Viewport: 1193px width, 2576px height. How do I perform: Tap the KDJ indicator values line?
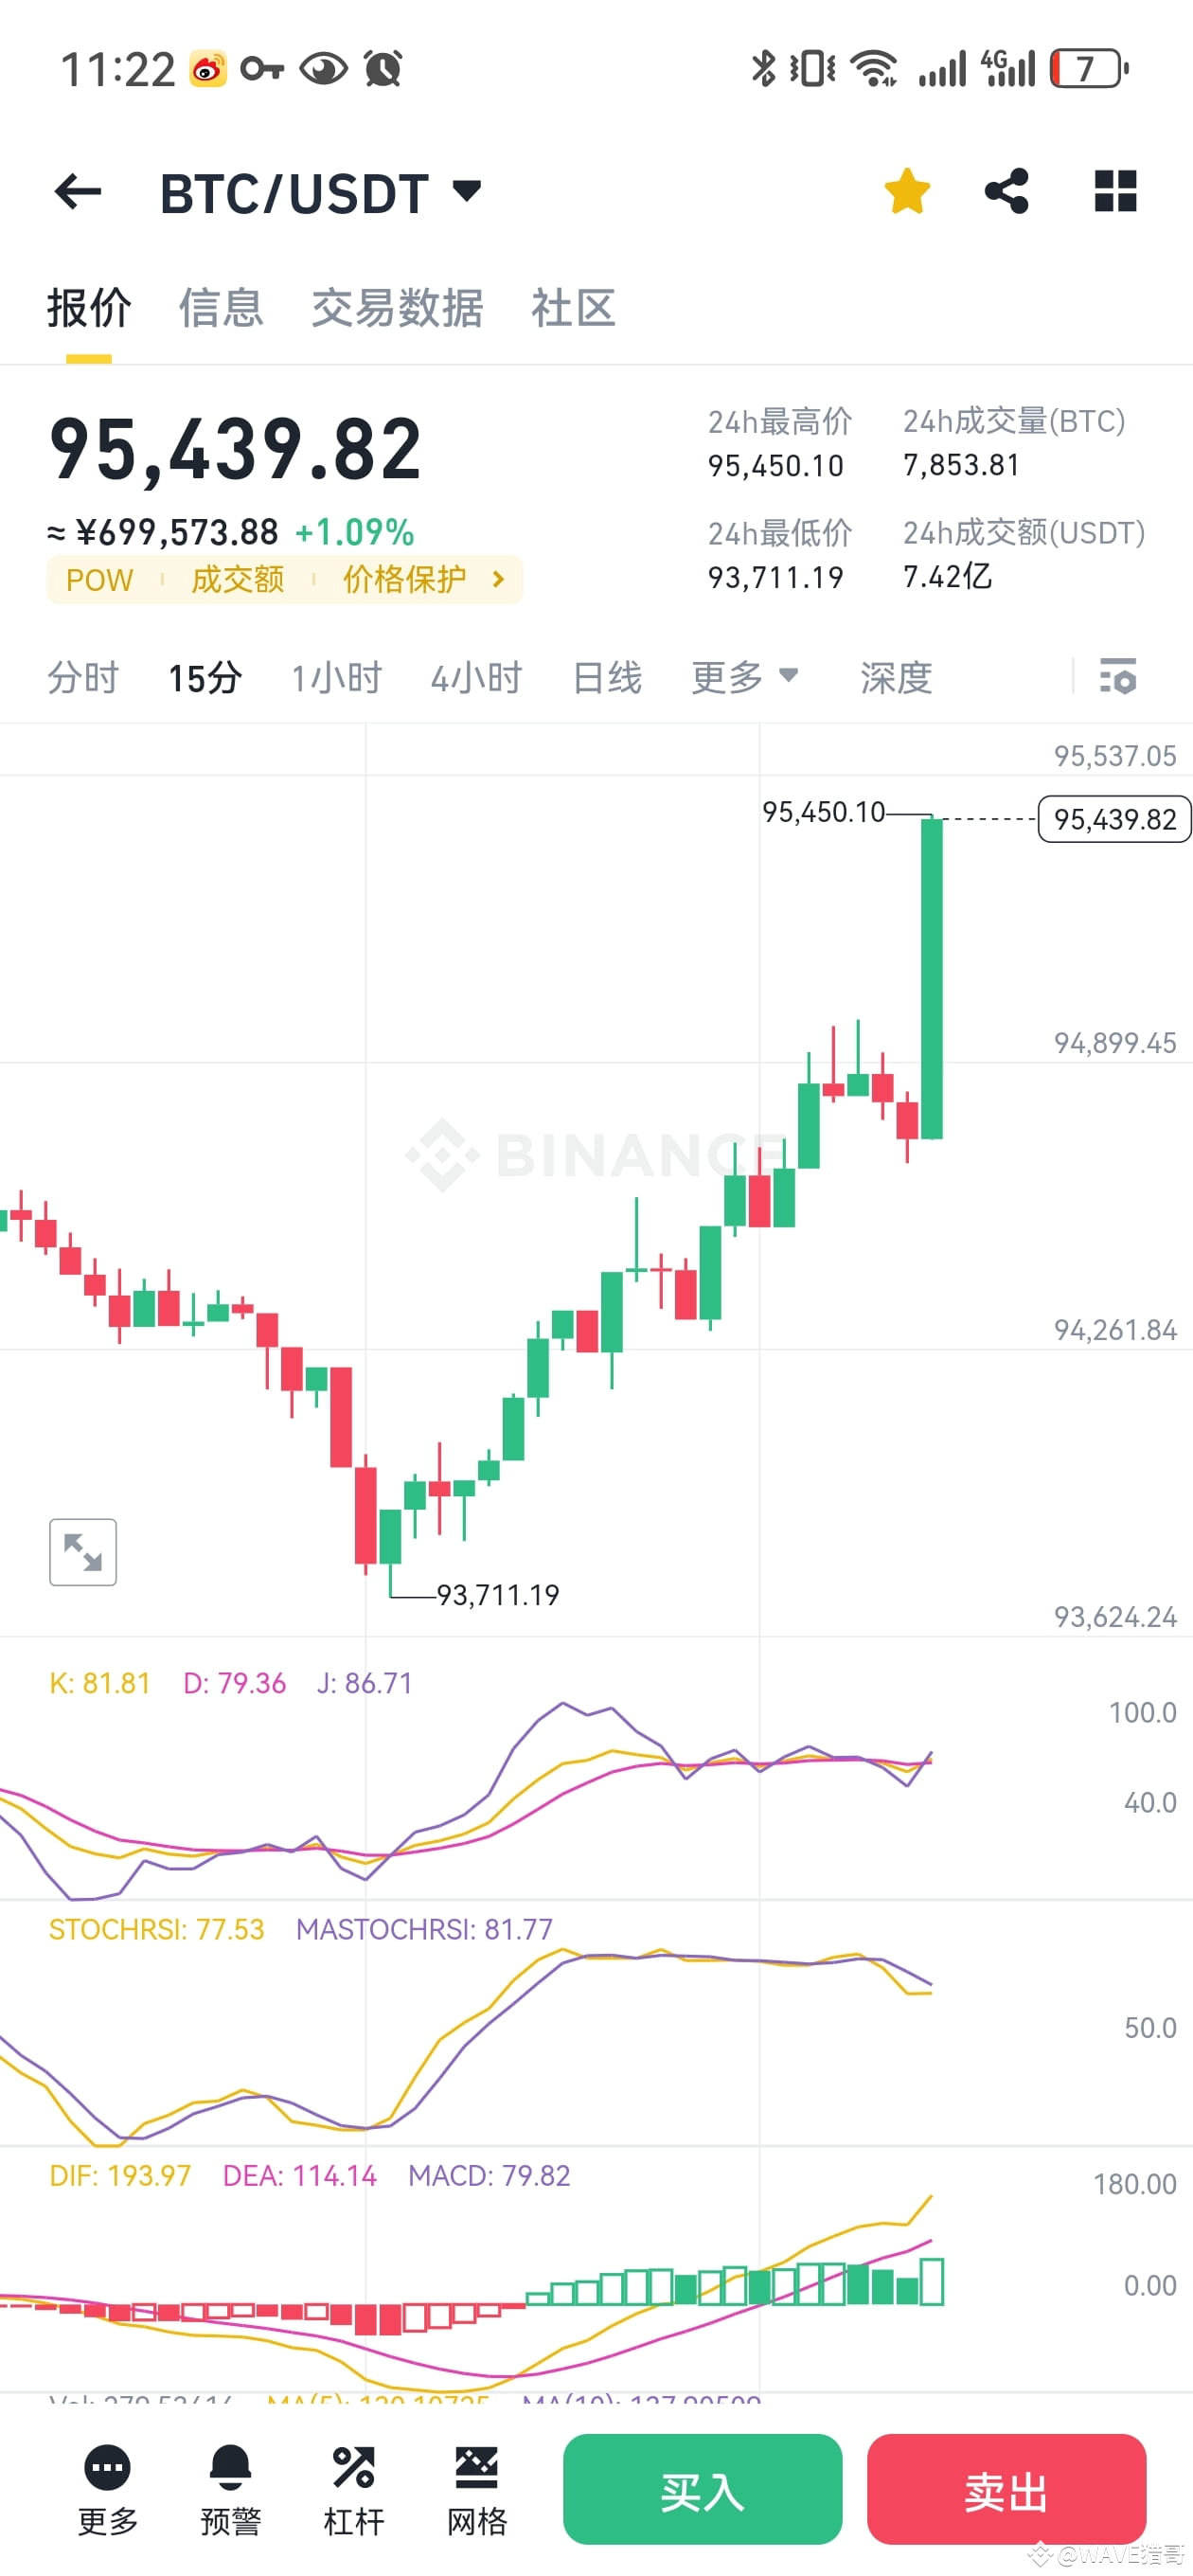[x=231, y=1683]
